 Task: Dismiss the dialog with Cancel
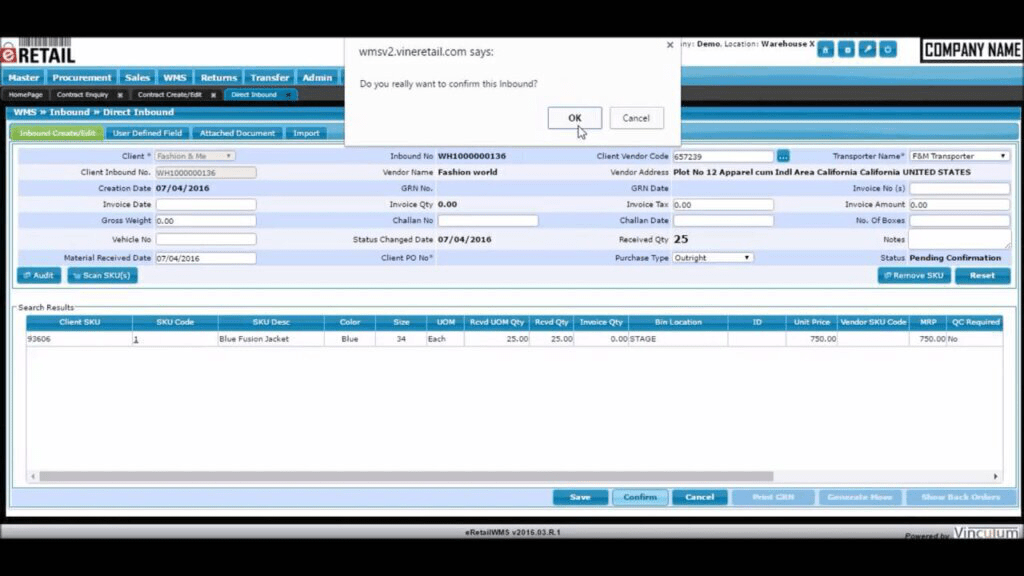[x=636, y=118]
